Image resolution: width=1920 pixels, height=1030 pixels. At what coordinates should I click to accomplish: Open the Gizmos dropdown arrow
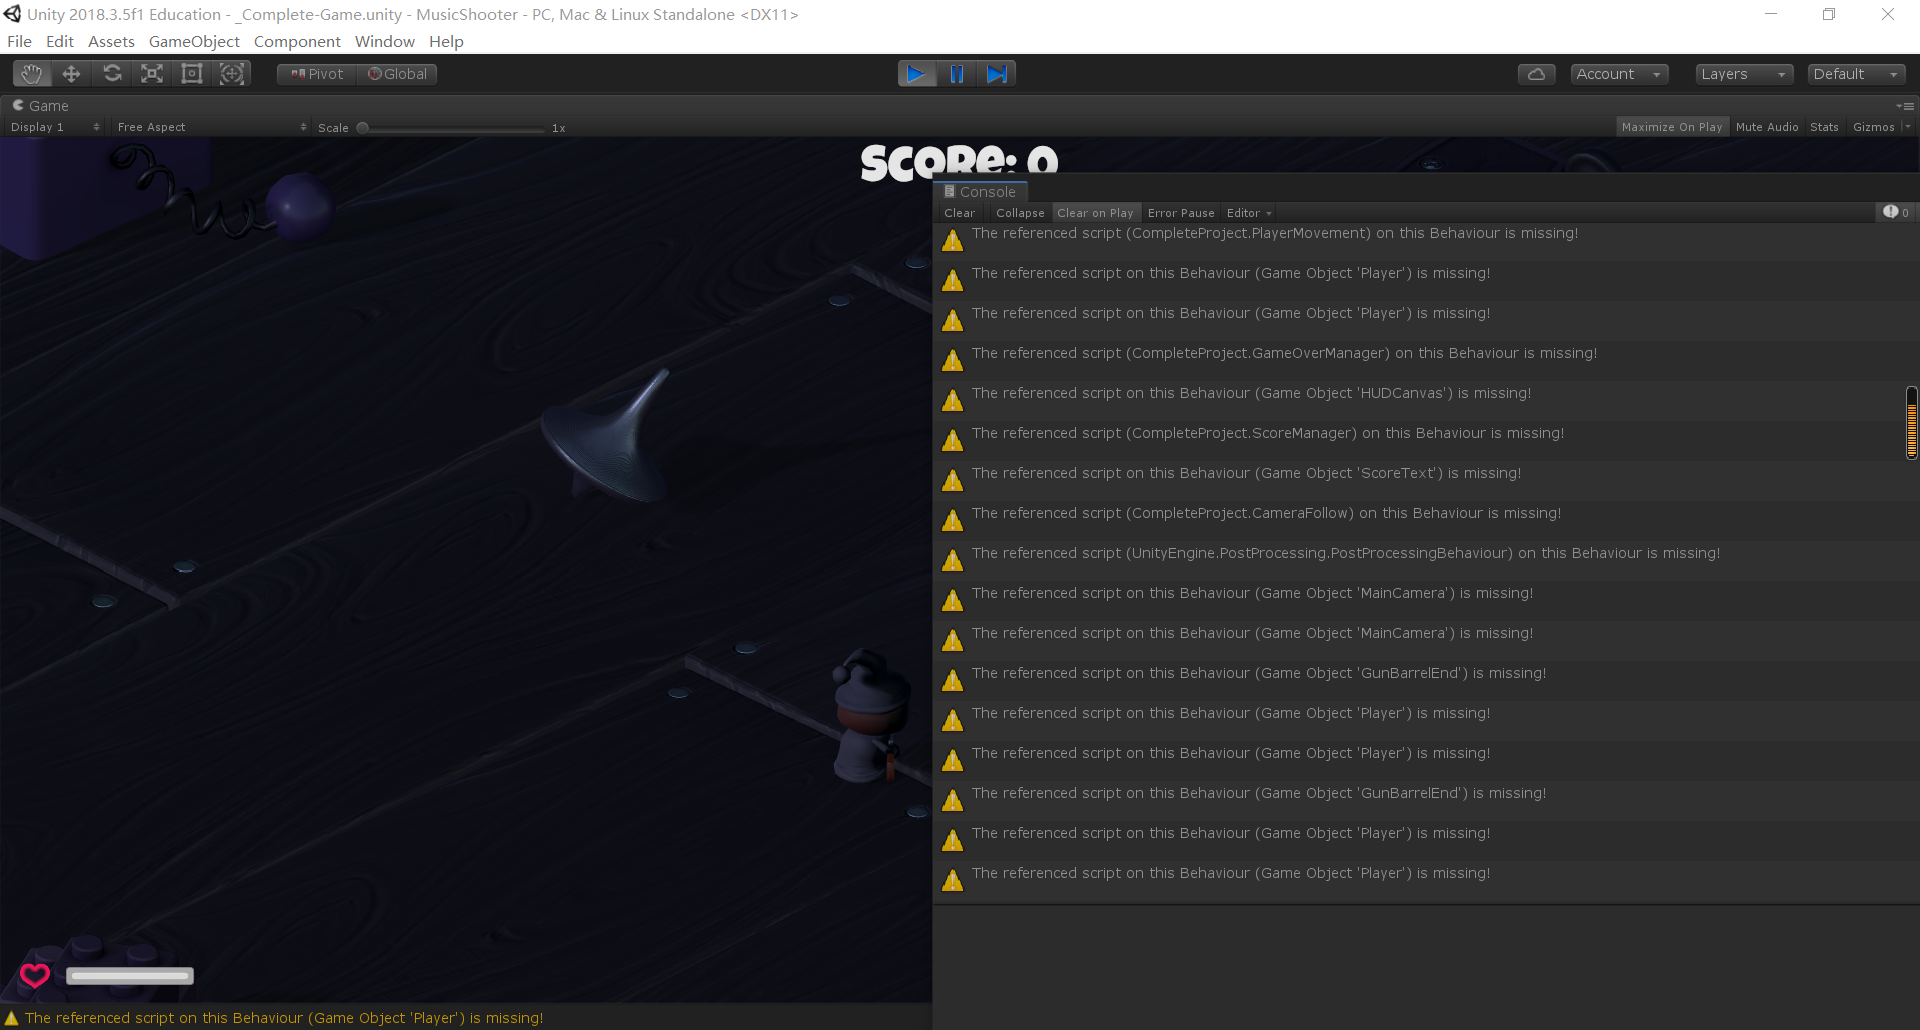pyautogui.click(x=1908, y=127)
